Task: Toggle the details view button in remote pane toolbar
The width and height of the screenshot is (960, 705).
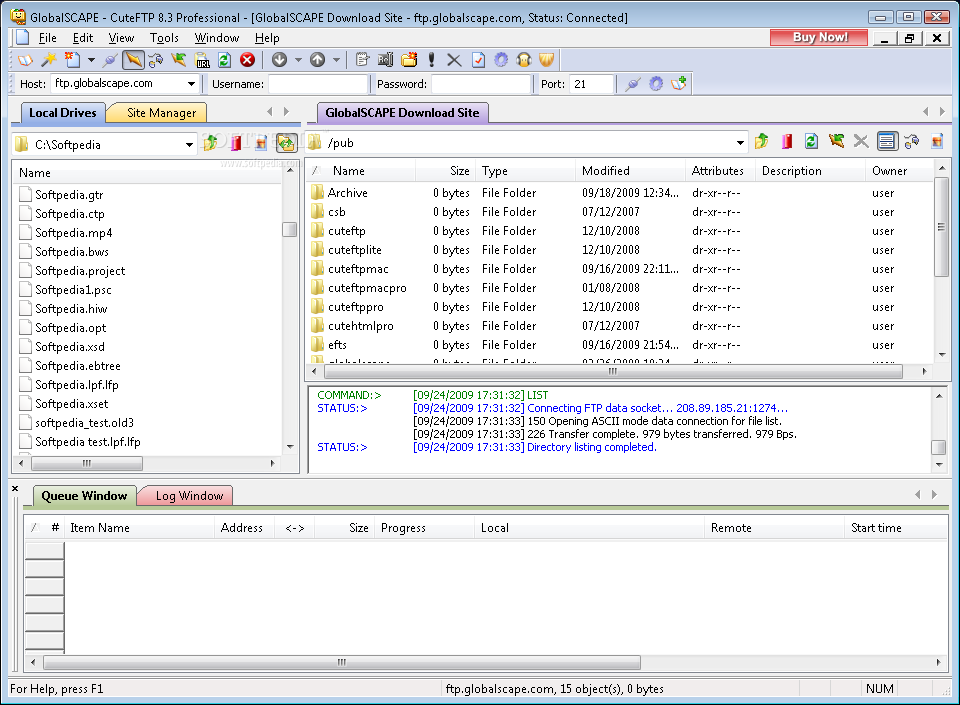Action: [886, 142]
